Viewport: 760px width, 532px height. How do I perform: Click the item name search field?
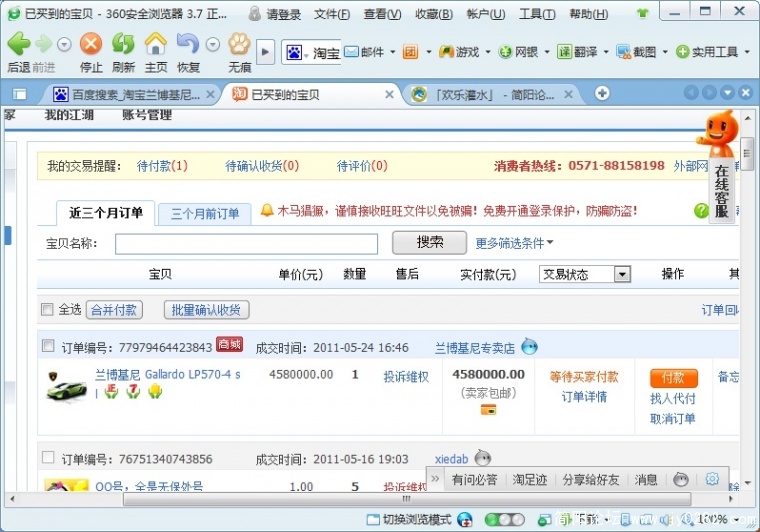point(246,244)
